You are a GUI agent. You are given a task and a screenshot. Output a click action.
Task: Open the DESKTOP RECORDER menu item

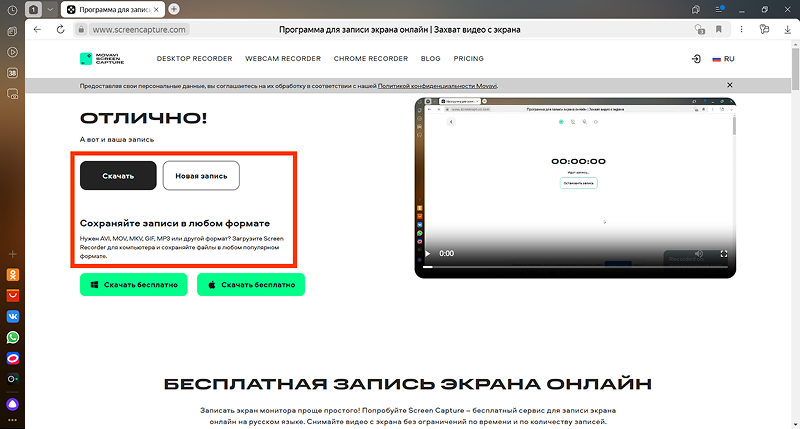(x=194, y=59)
